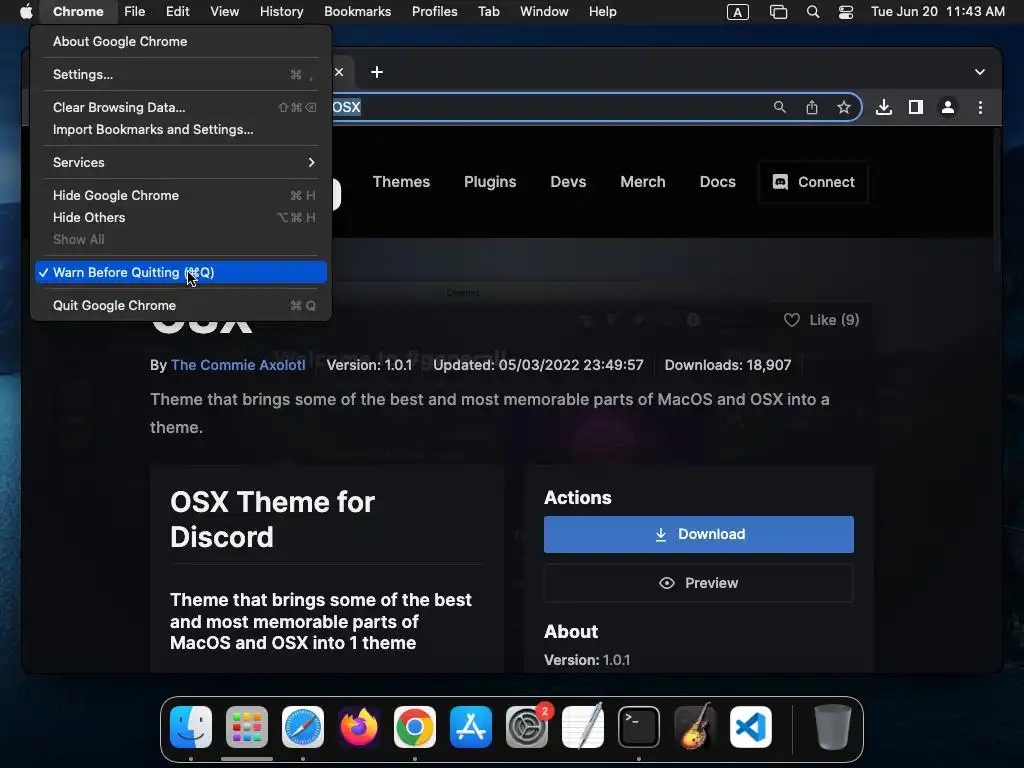
Task: Go to Devs page
Action: [568, 182]
